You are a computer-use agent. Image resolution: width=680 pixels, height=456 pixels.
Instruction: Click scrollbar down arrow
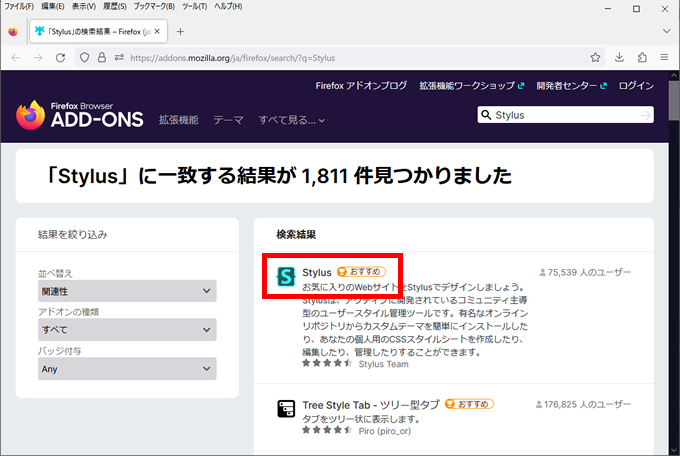click(x=674, y=450)
